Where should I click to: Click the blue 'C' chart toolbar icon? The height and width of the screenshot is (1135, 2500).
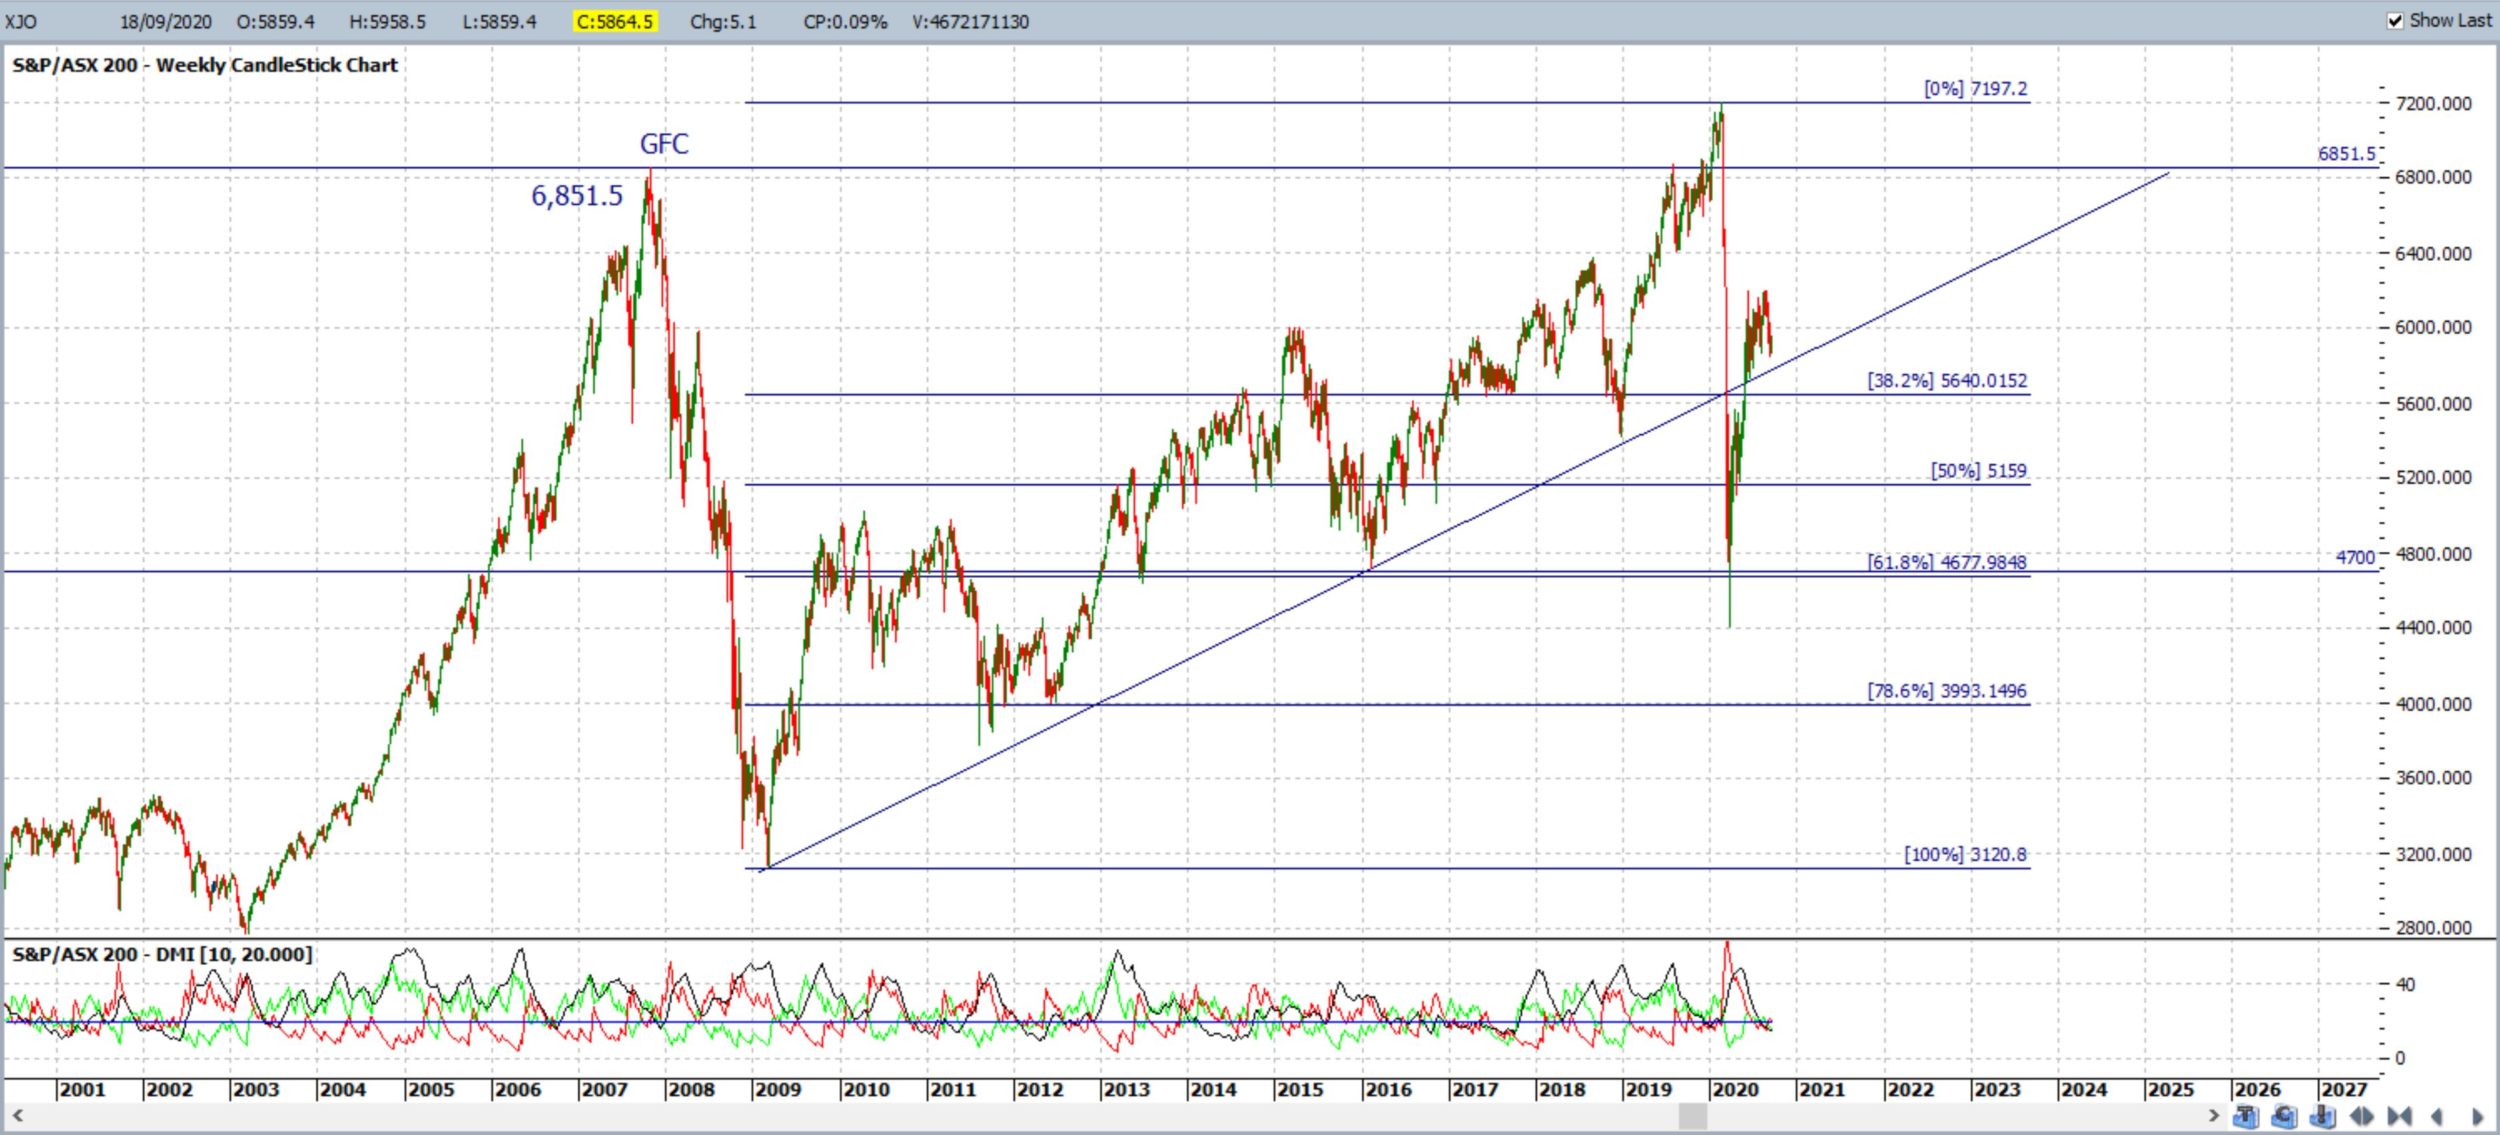pos(2285,1116)
